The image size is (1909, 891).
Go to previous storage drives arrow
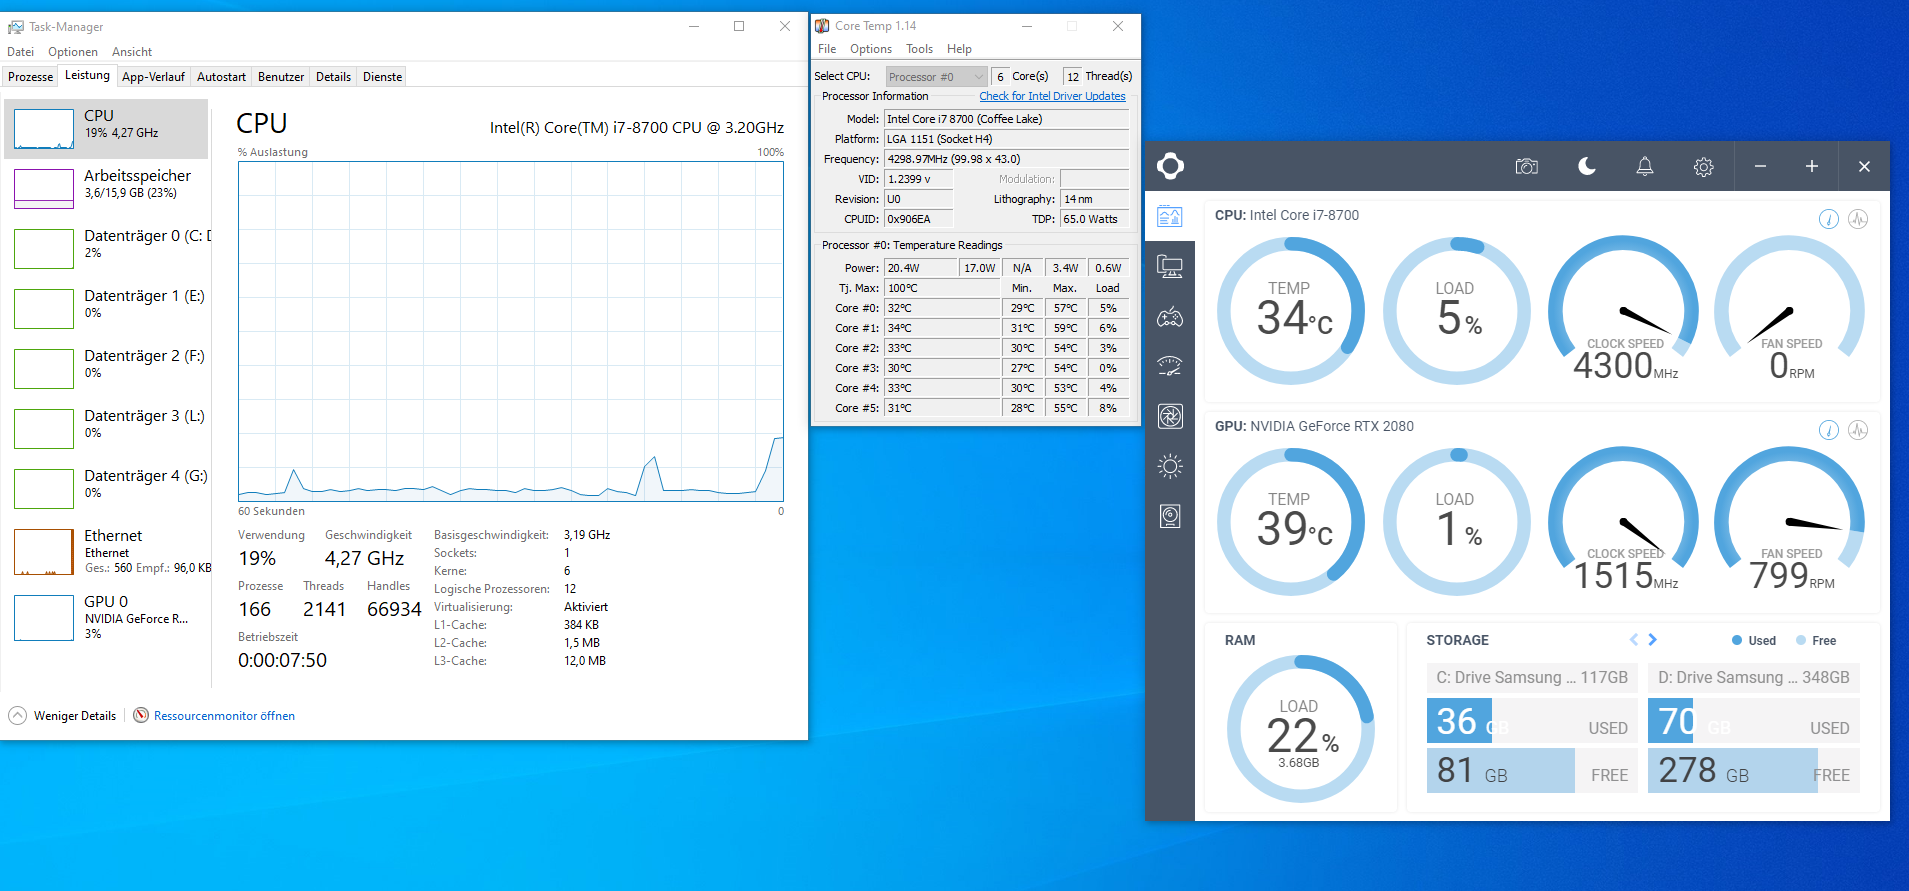click(1634, 640)
